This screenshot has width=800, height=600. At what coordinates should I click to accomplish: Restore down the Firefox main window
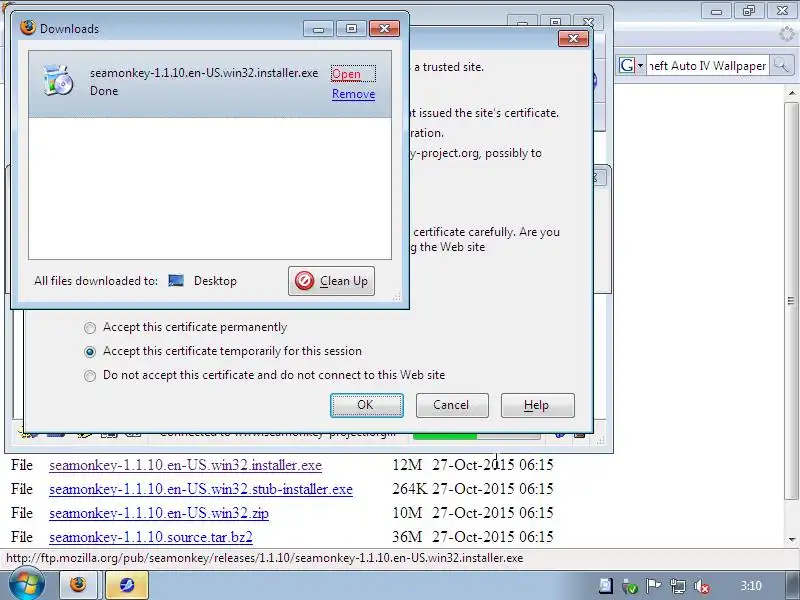point(749,11)
